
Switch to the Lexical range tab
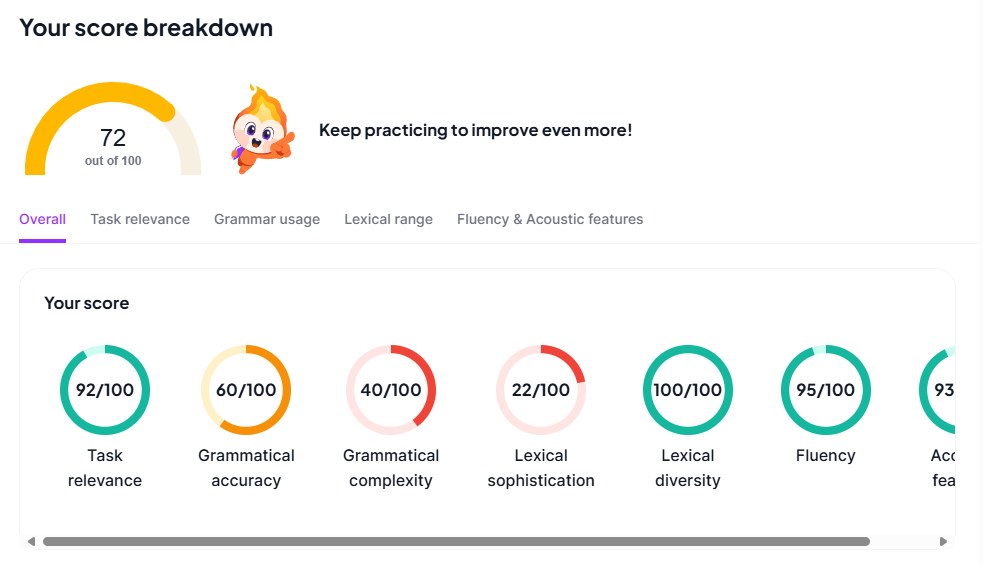pyautogui.click(x=388, y=219)
